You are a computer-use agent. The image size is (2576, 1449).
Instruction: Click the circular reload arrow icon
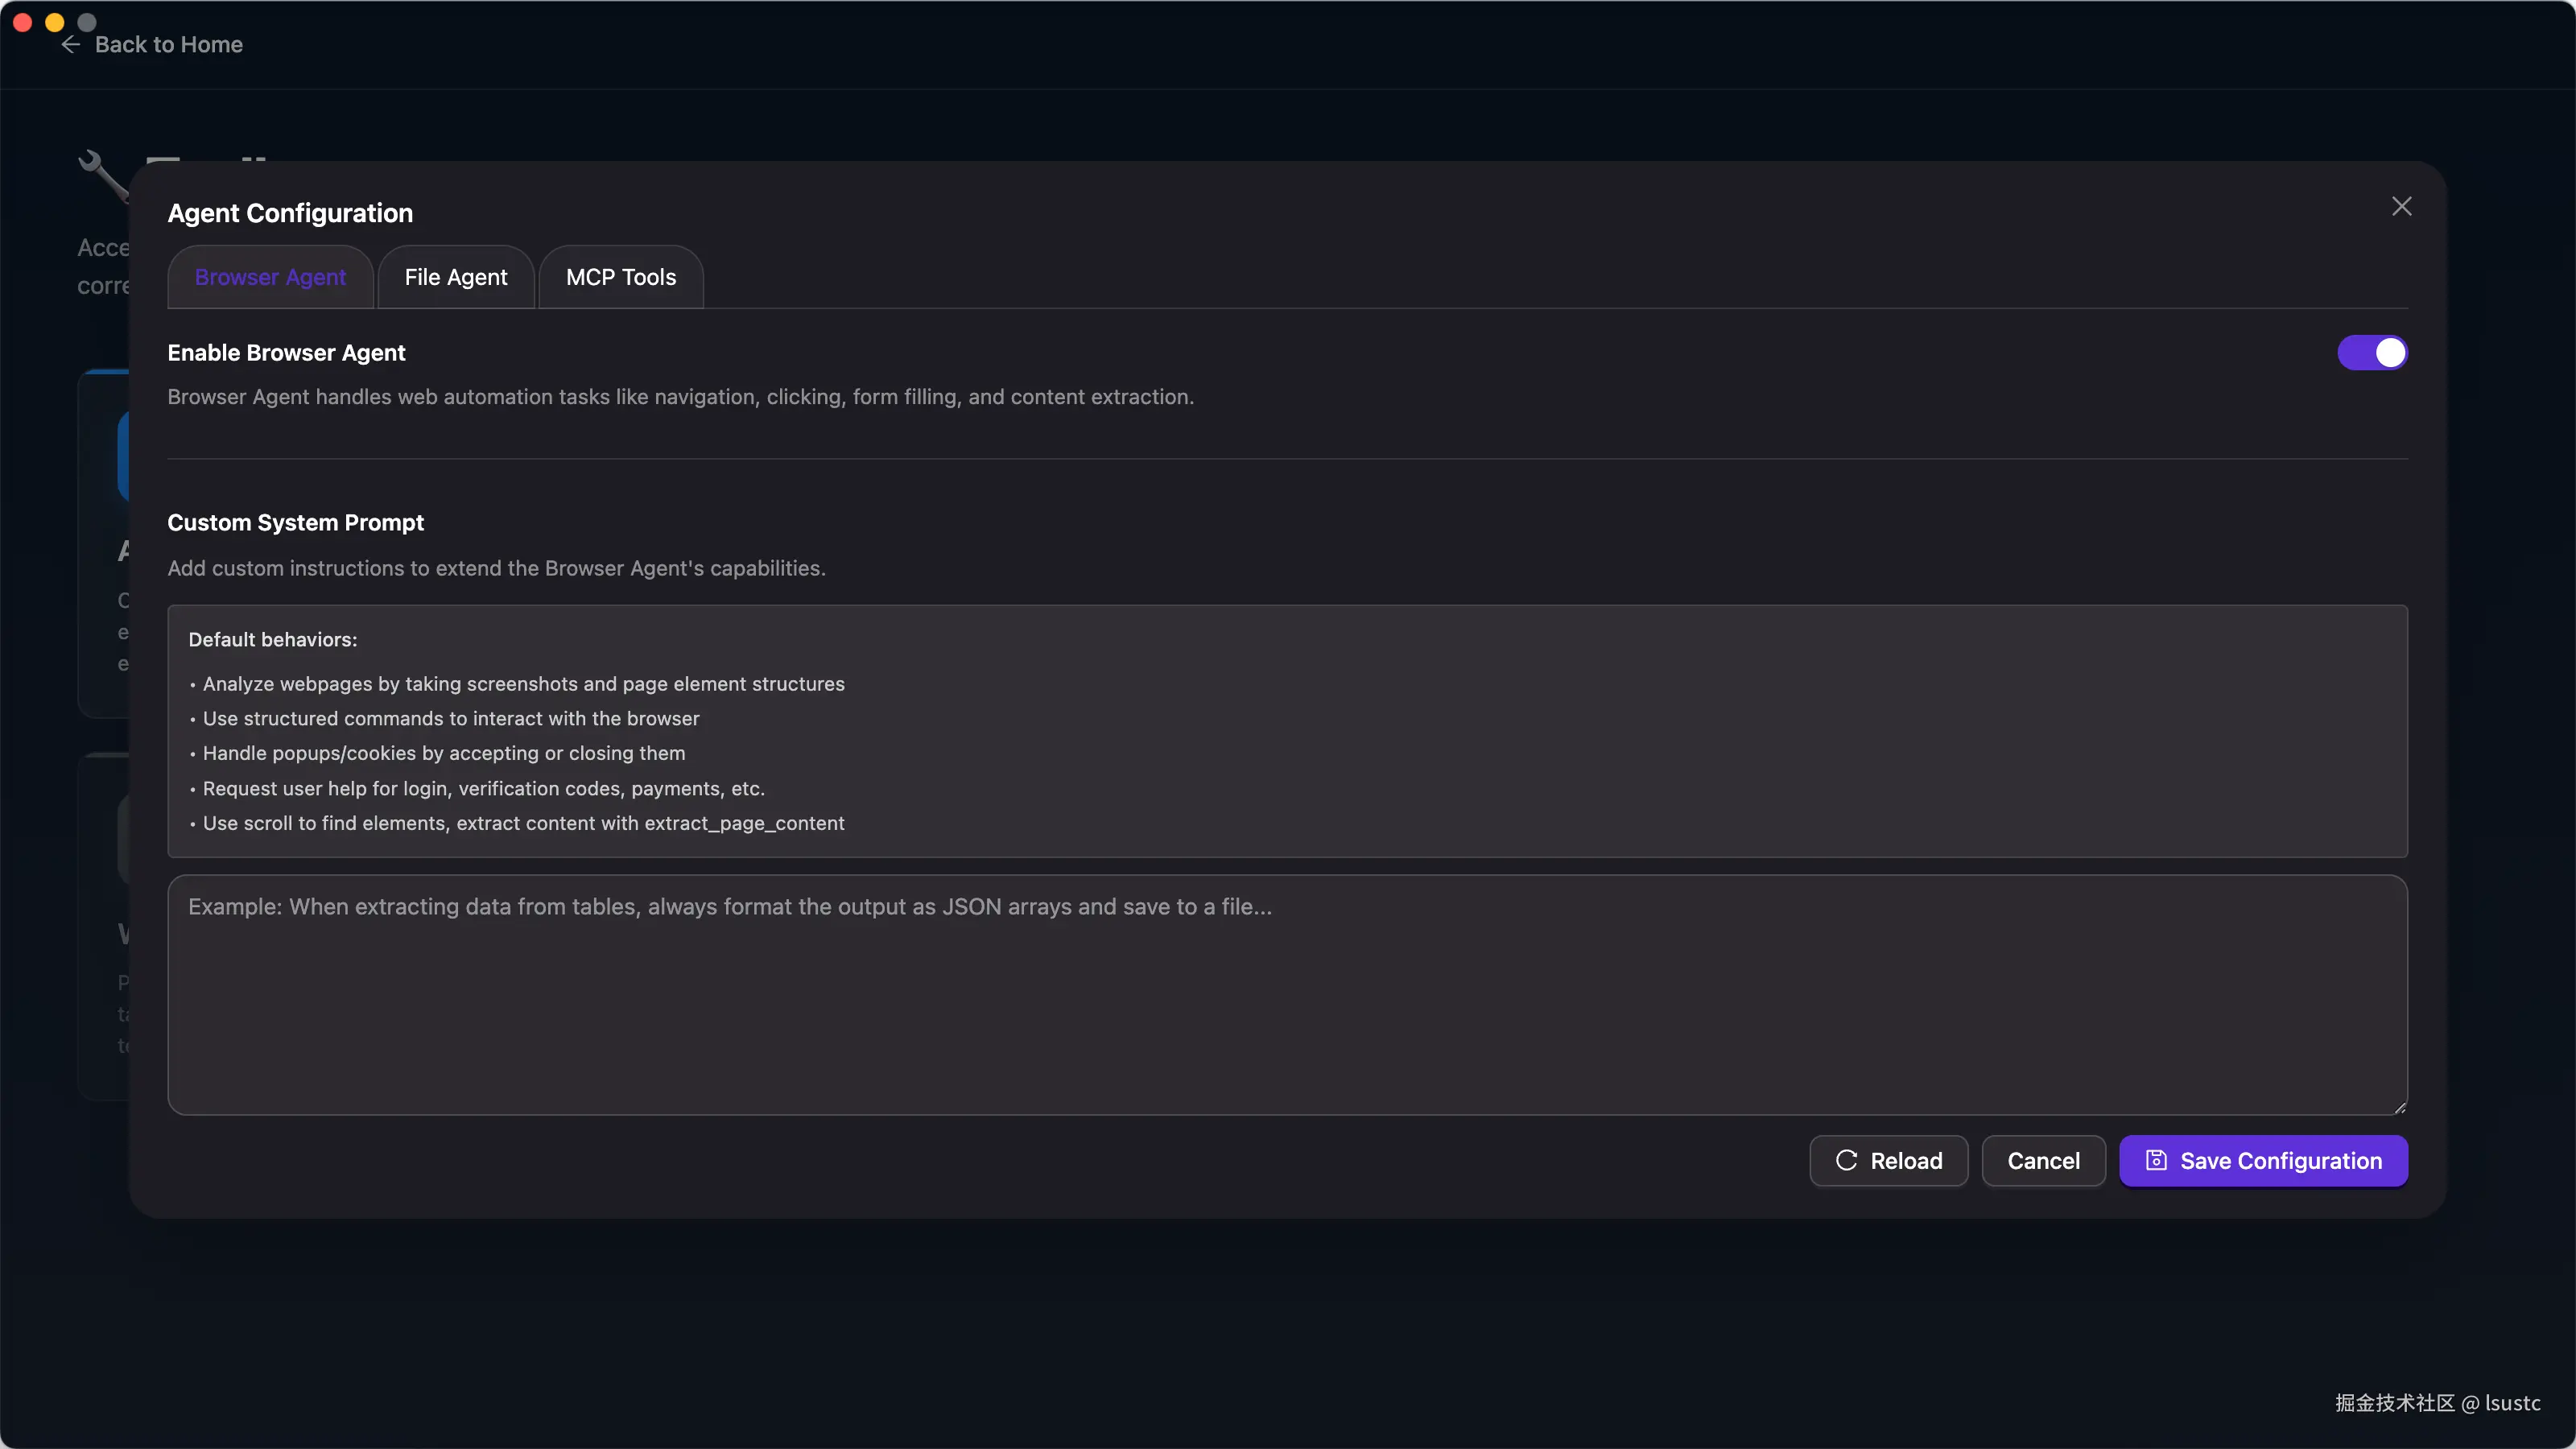[x=1846, y=1161]
